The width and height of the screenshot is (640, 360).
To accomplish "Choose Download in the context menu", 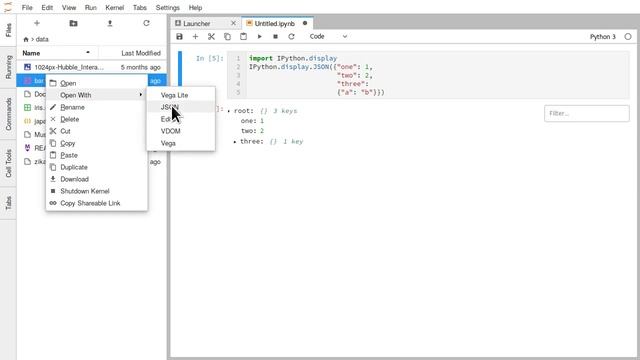I will pos(97,179).
